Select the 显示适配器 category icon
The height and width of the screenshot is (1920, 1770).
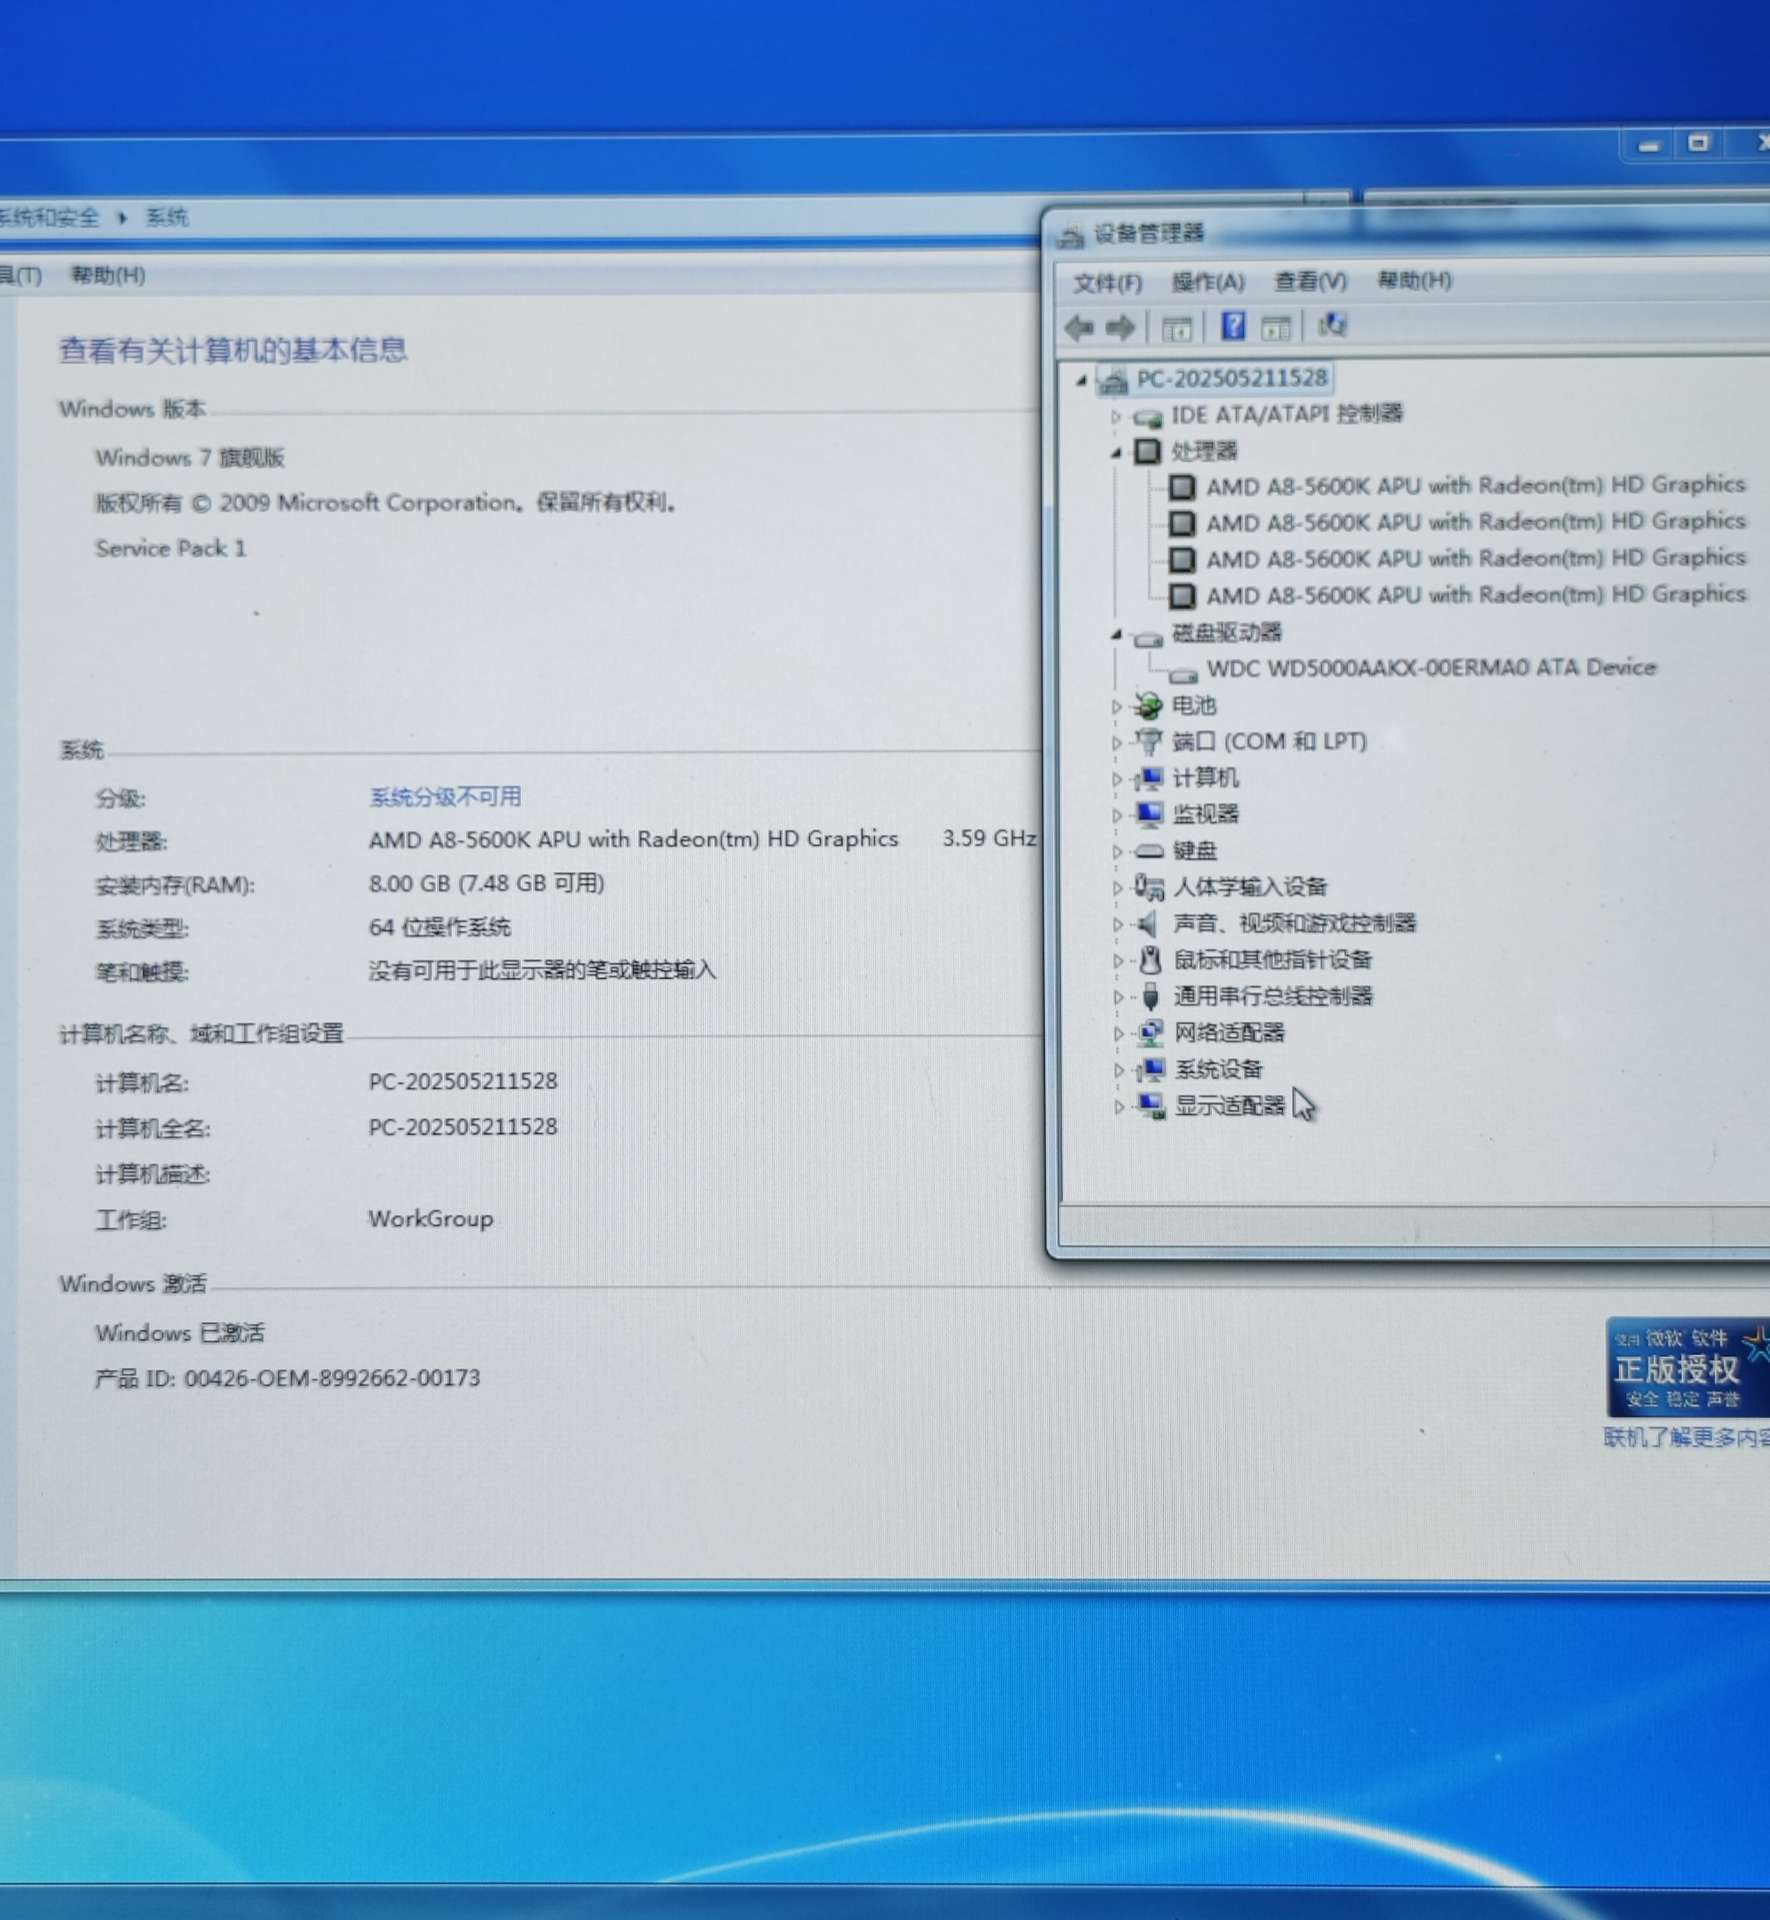click(1151, 1105)
